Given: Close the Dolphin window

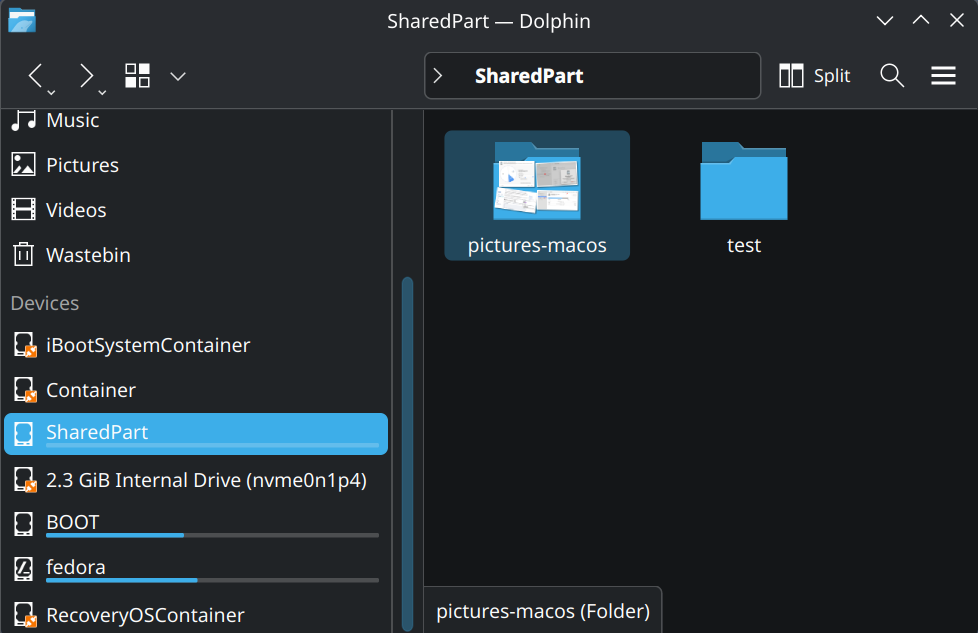Looking at the screenshot, I should (957, 21).
